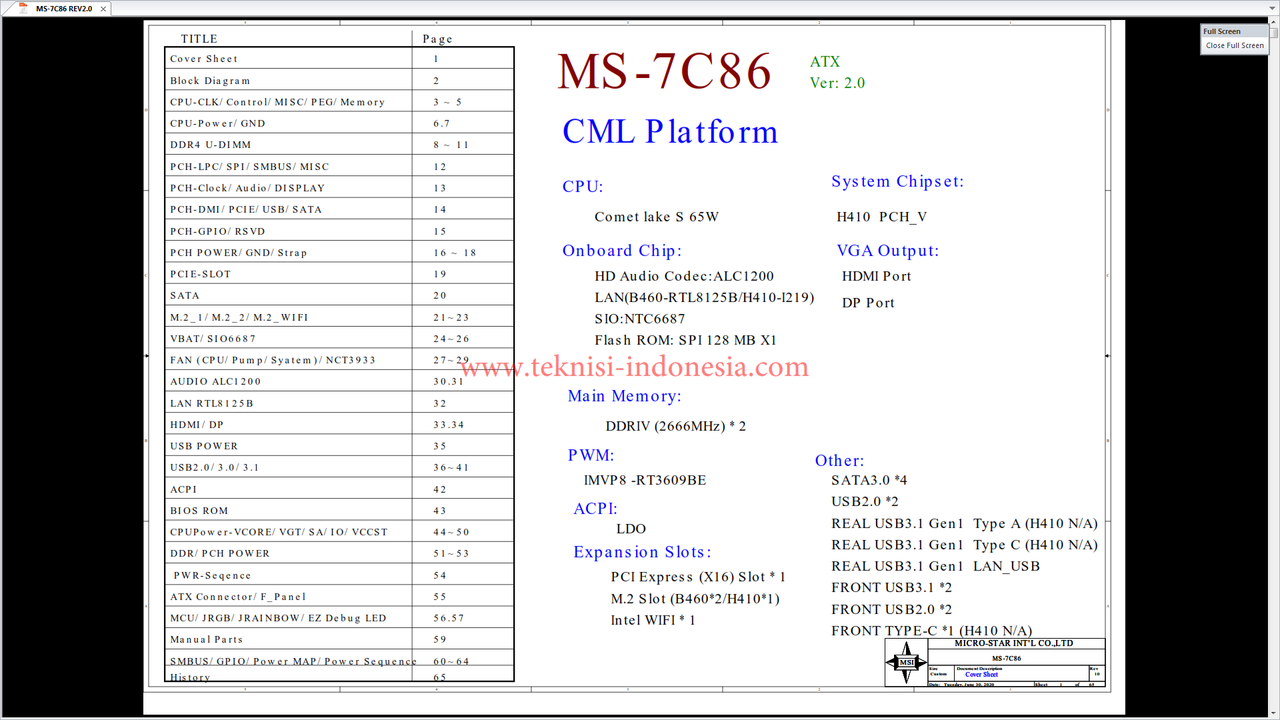
Task: Click the Intel WIFI * 1 line
Action: point(653,620)
